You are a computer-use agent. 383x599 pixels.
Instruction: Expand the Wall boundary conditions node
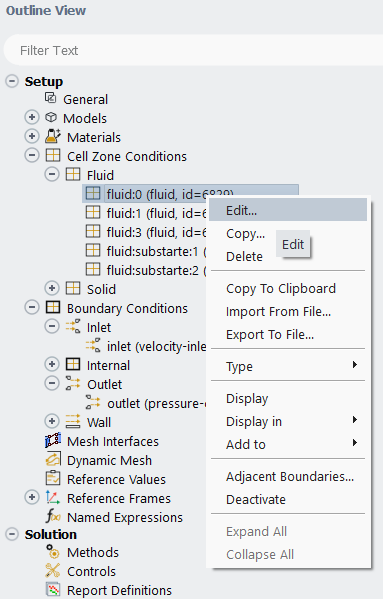click(52, 421)
